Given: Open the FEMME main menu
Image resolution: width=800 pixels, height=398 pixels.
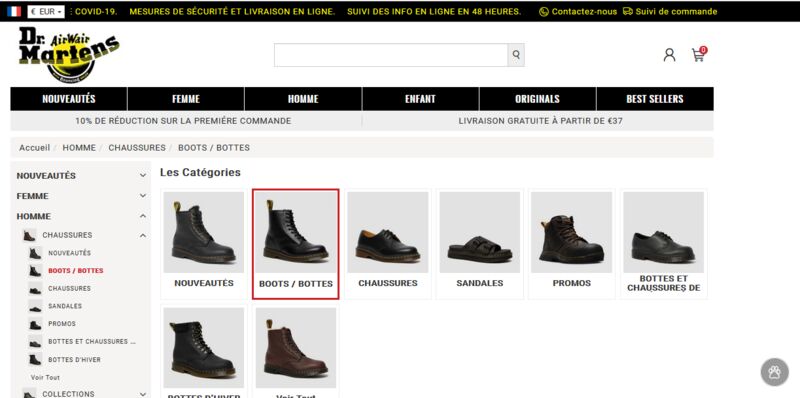Looking at the screenshot, I should click(186, 99).
